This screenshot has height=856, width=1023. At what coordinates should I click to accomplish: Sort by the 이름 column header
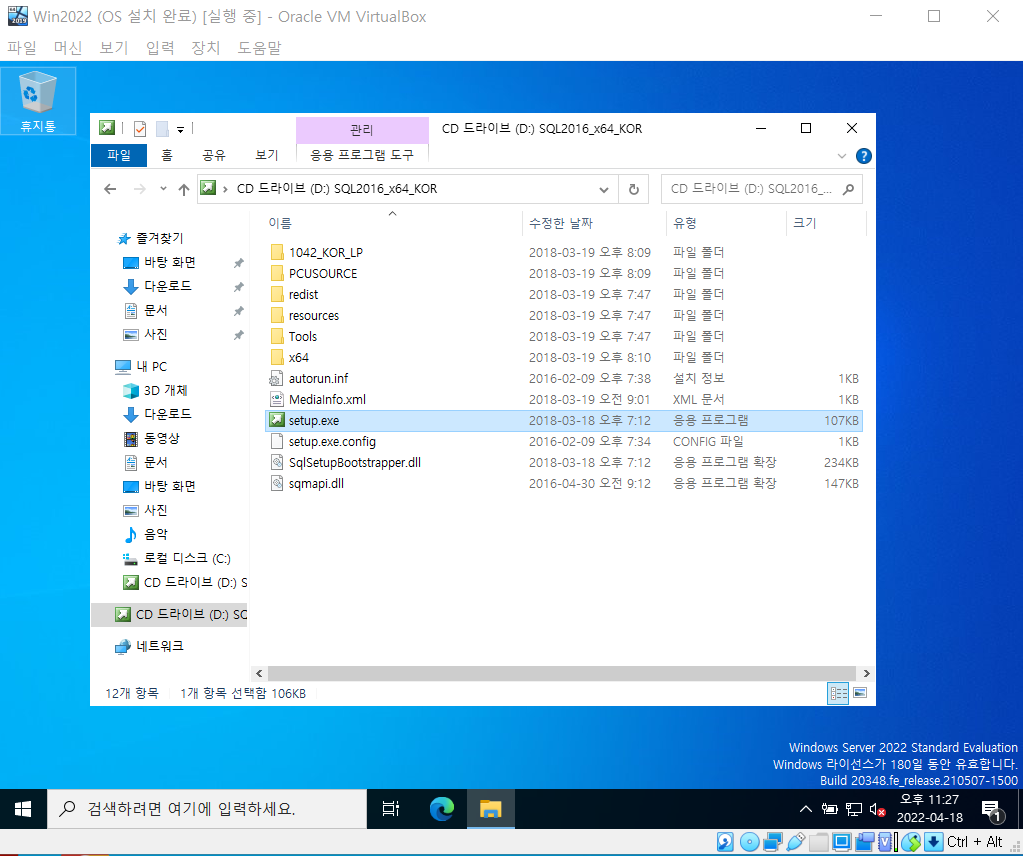pos(391,223)
